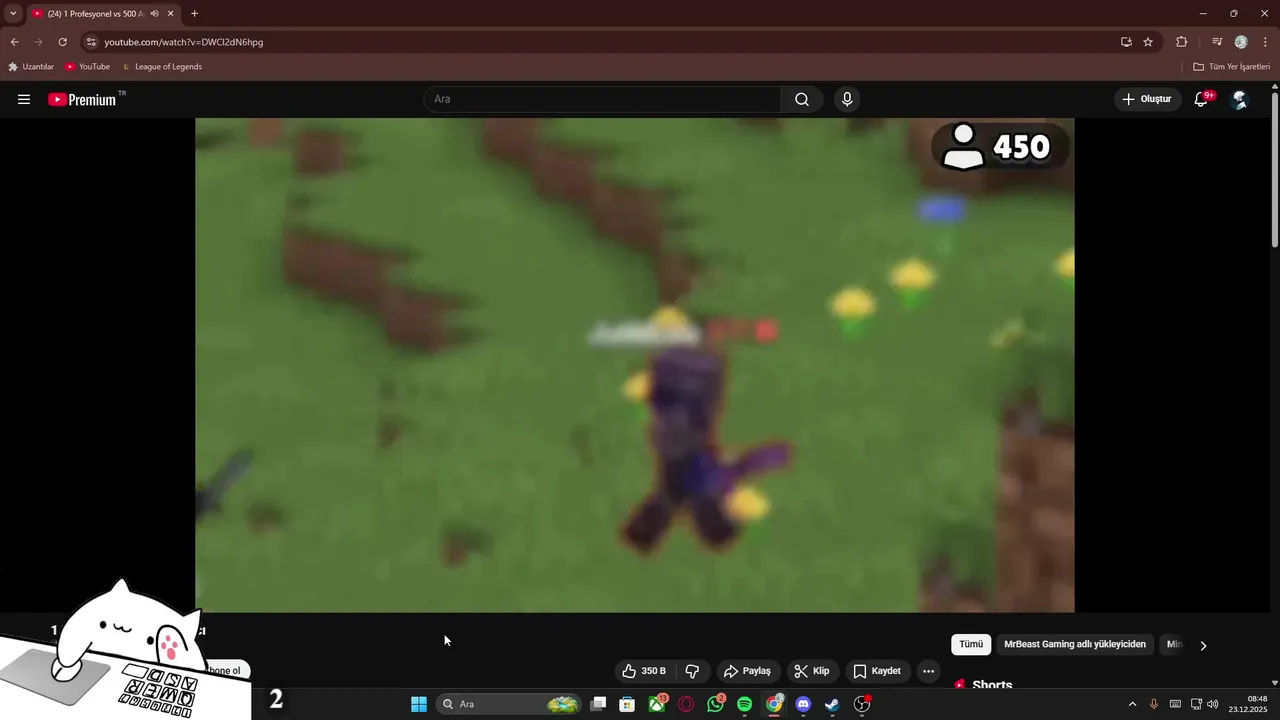Open Opera GX from the taskbar

(x=686, y=704)
